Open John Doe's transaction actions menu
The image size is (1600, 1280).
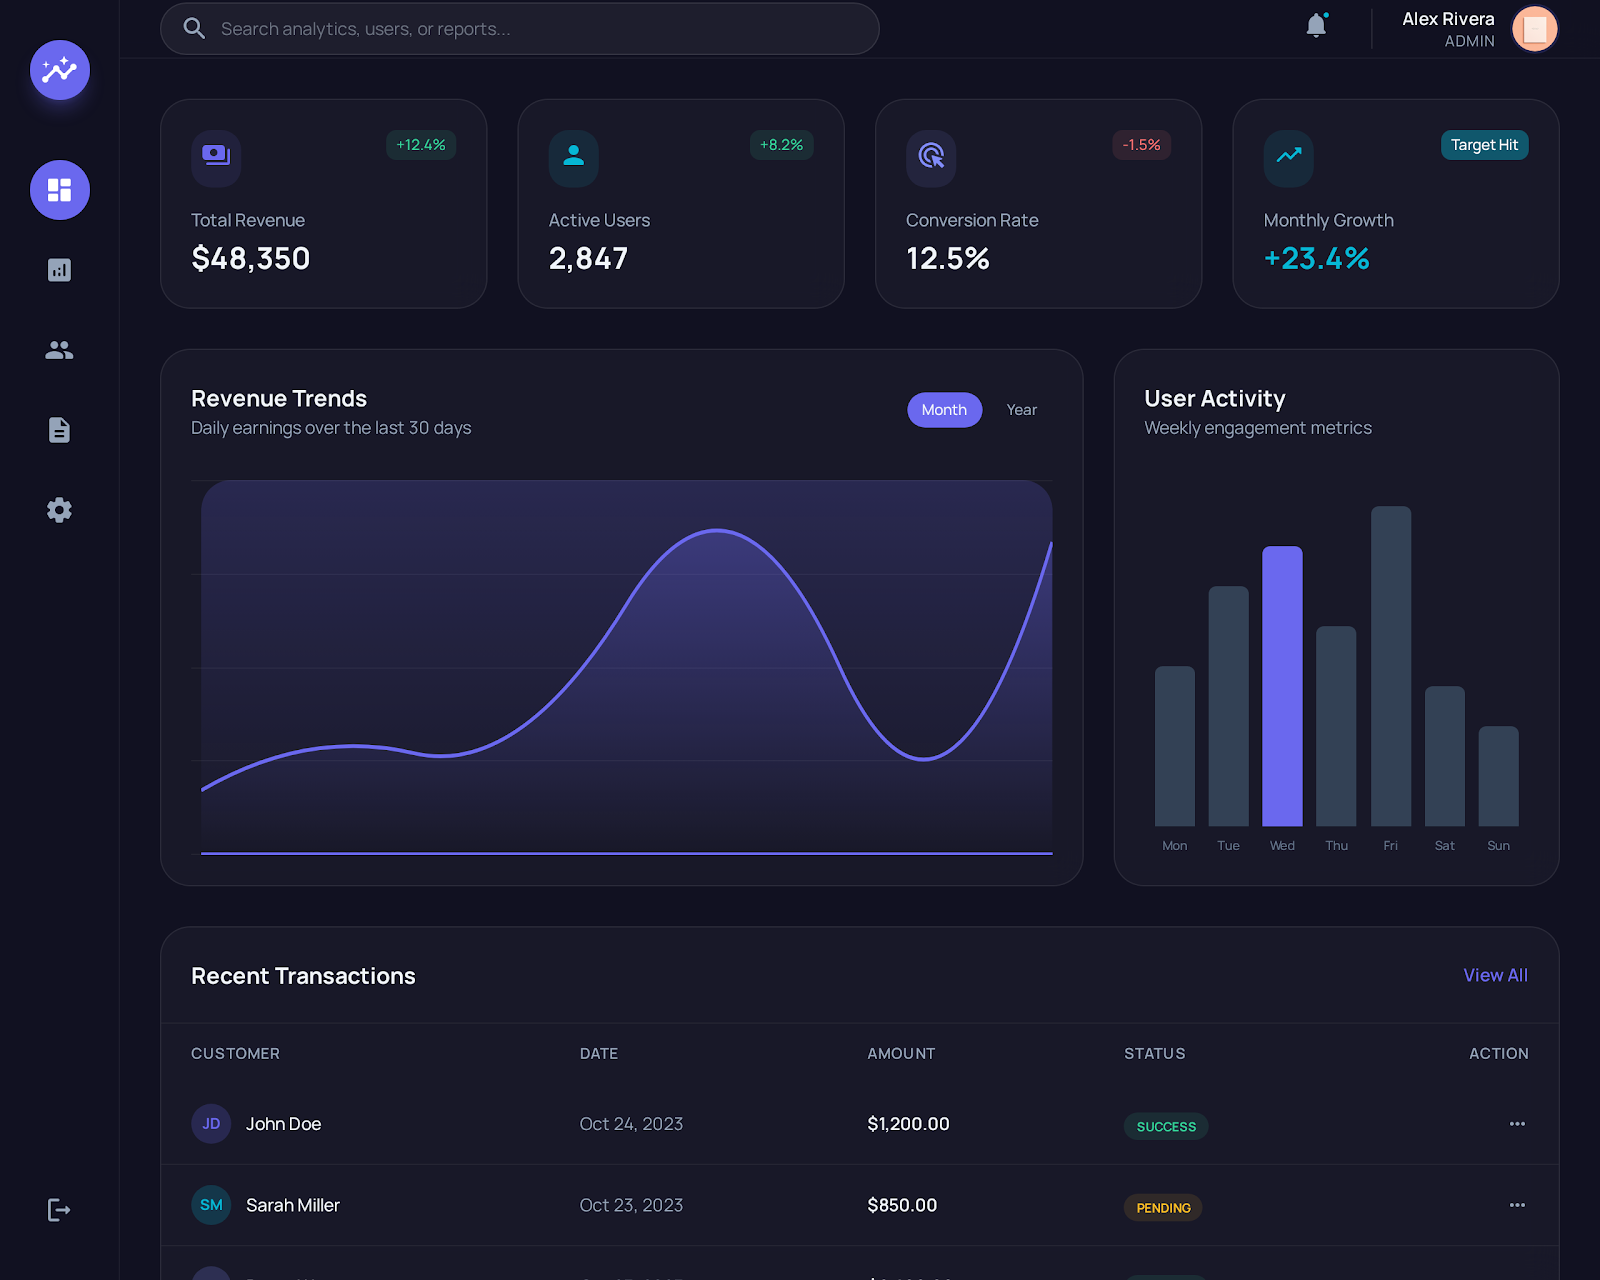pos(1517,1123)
